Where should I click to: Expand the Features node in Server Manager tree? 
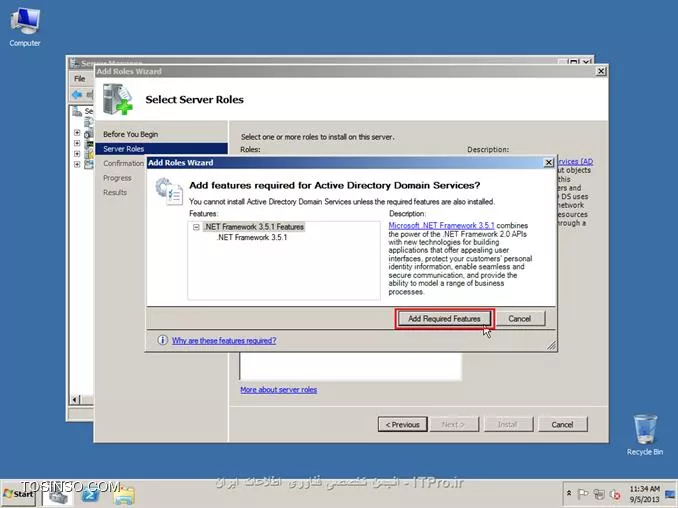[77, 133]
